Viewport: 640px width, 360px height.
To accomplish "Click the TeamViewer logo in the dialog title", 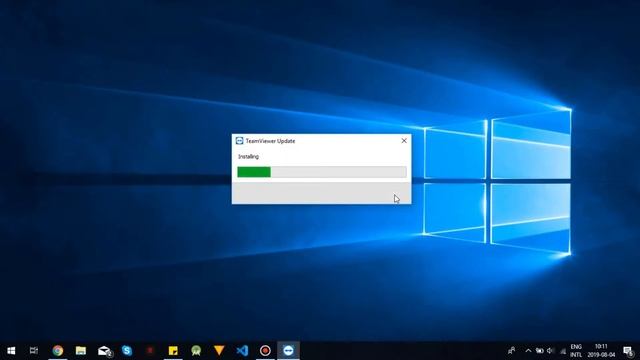I will (x=240, y=141).
